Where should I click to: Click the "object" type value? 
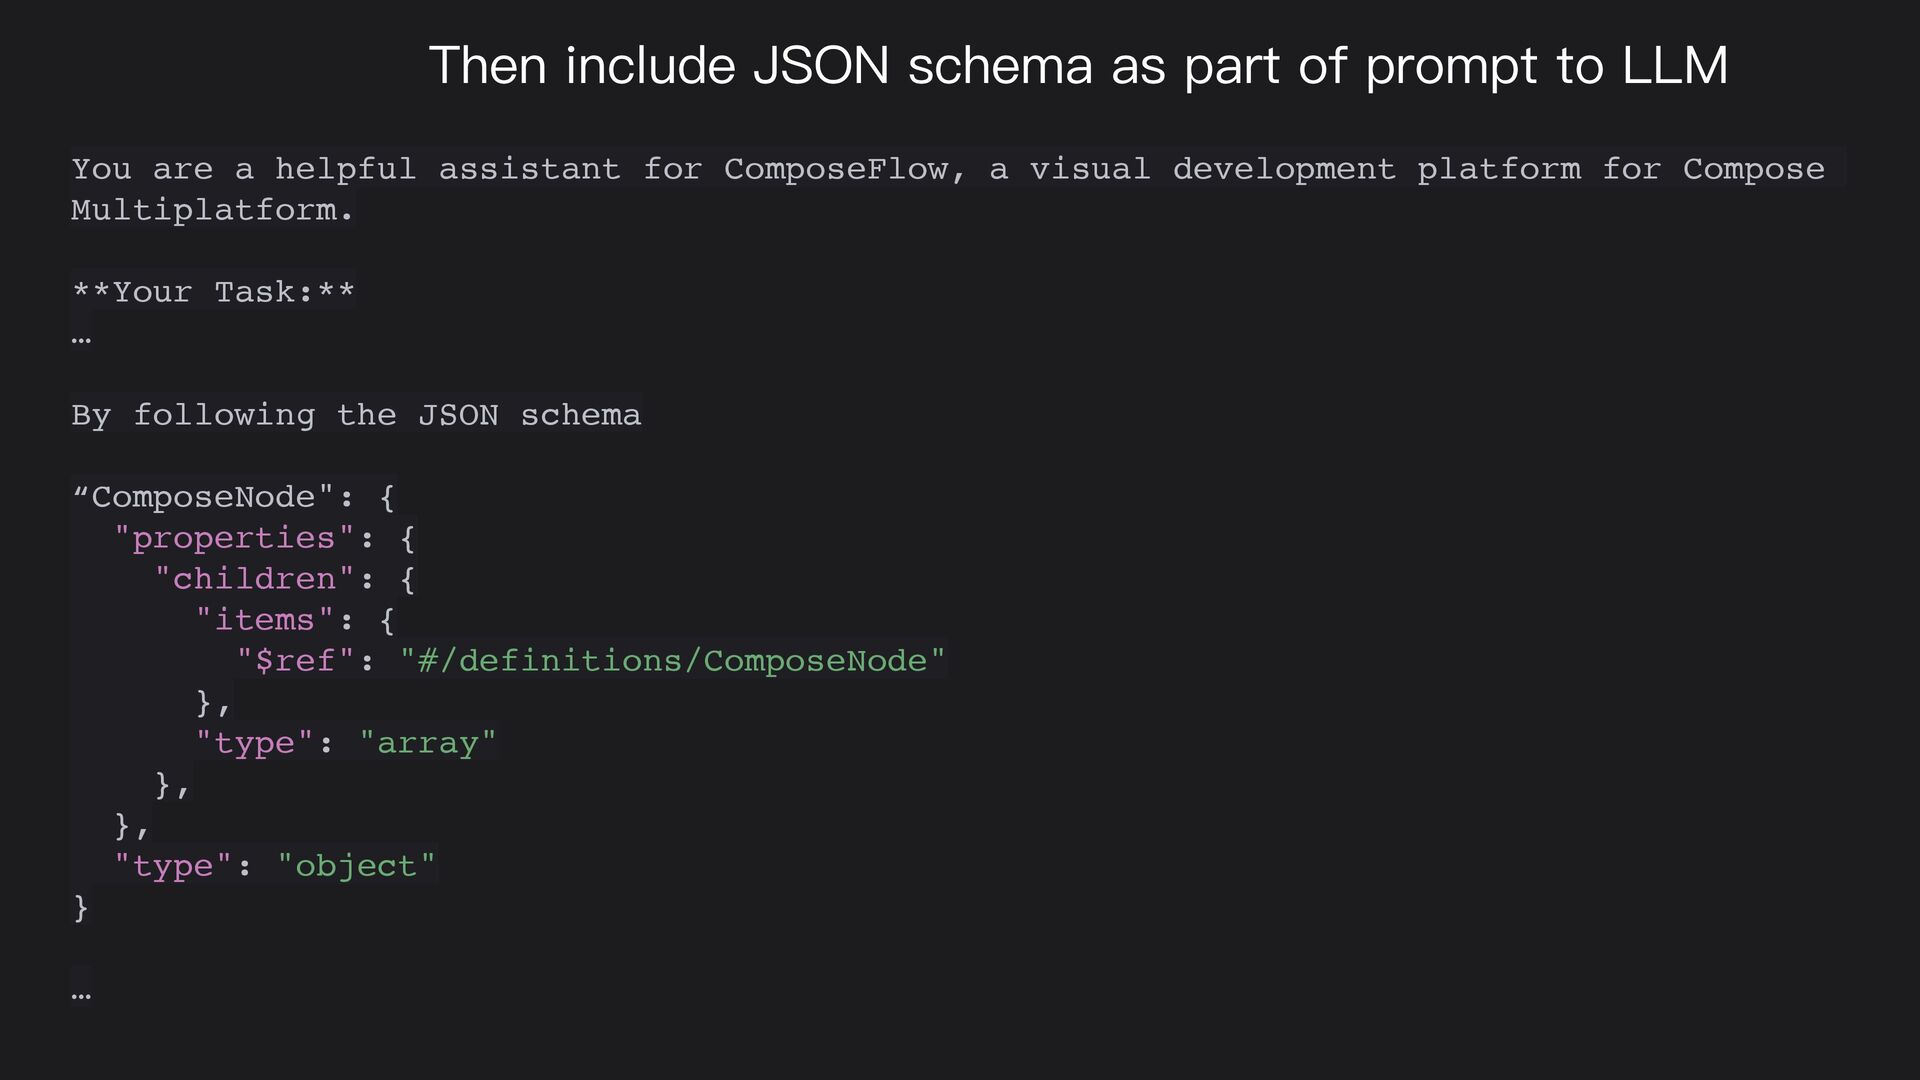pos(356,866)
